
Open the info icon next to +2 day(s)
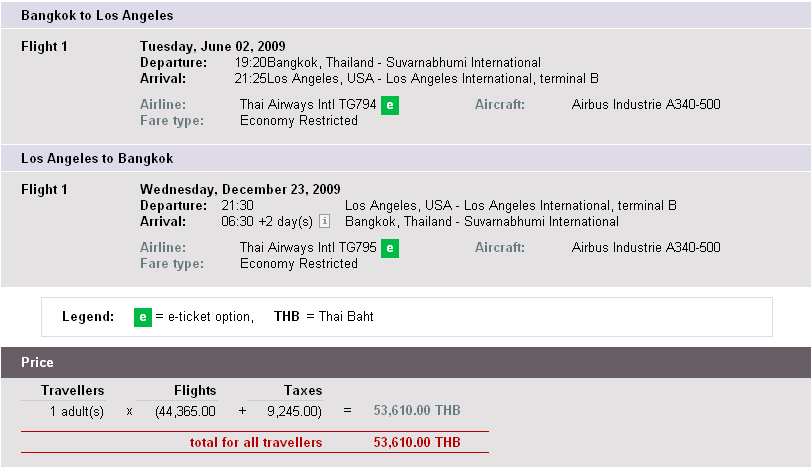point(325,221)
